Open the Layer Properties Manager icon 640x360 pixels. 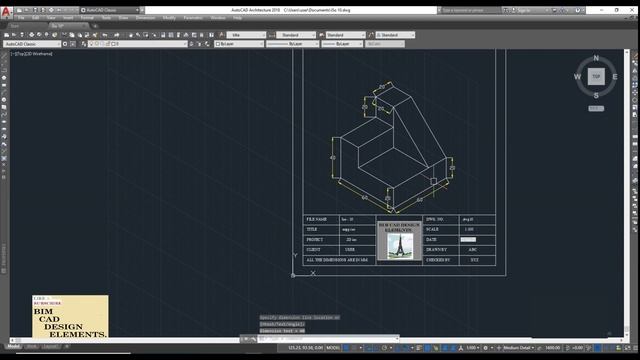[x=84, y=44]
